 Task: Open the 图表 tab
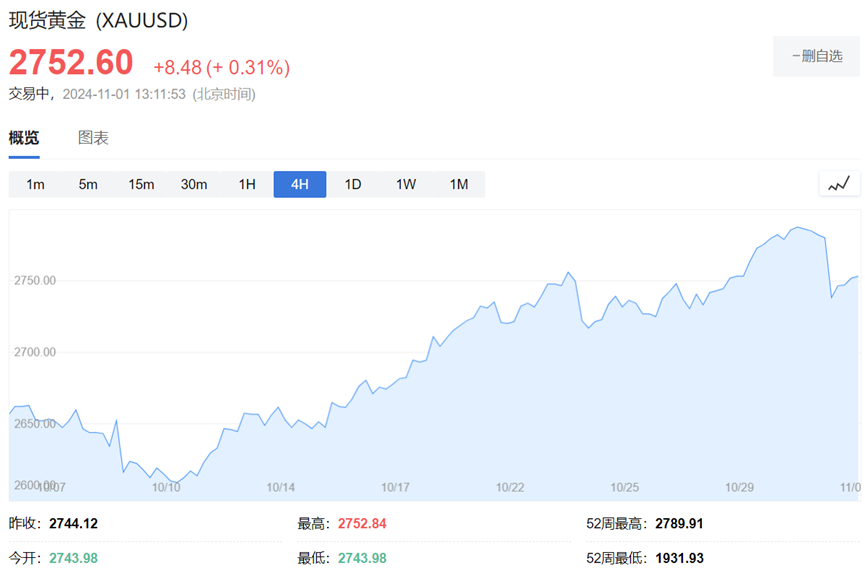point(93,138)
